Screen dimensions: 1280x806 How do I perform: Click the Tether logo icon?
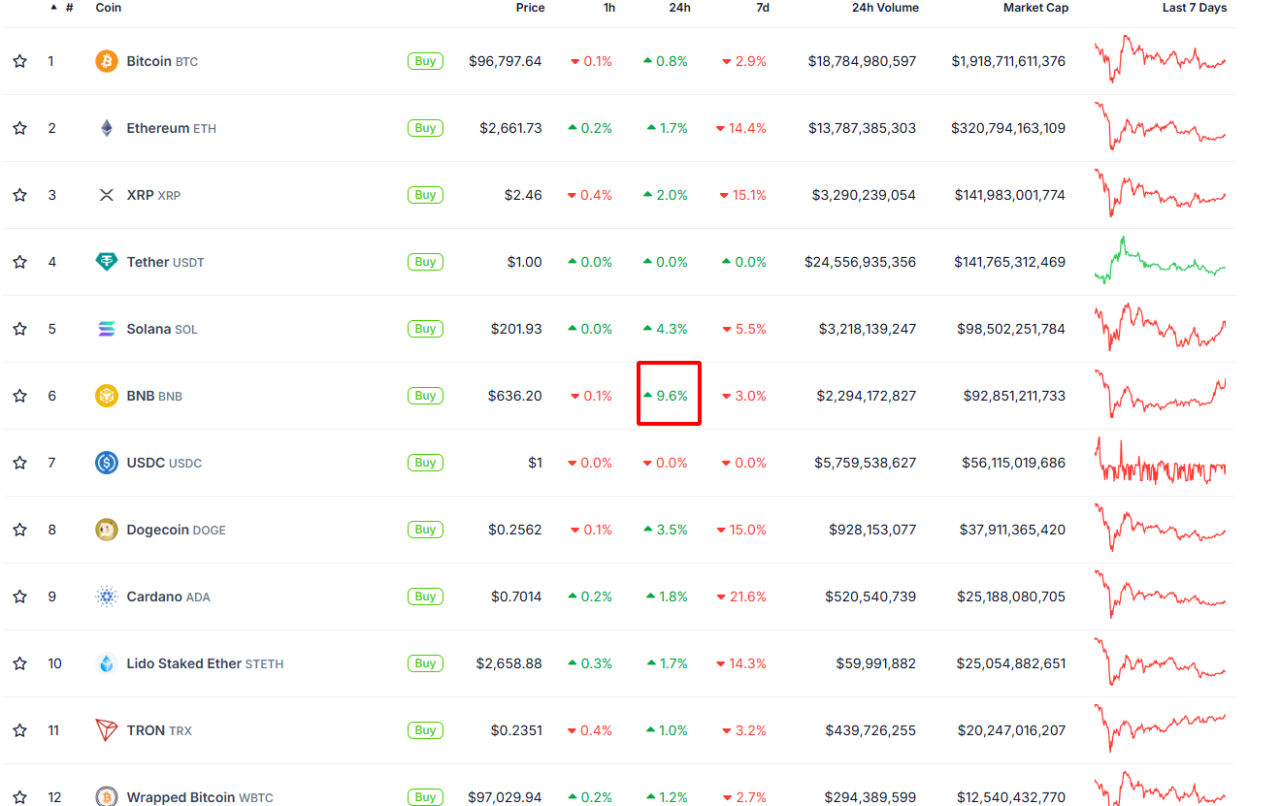pyautogui.click(x=106, y=262)
